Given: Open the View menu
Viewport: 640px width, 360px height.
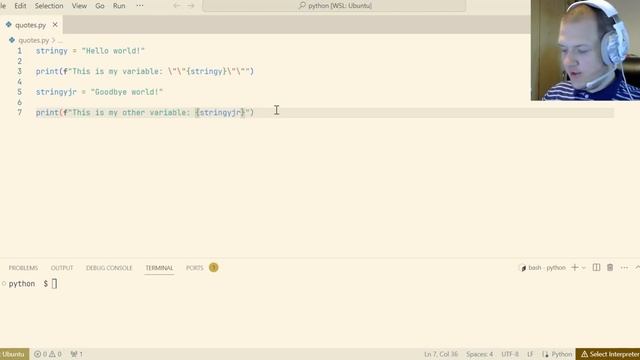Looking at the screenshot, I should tap(79, 6).
